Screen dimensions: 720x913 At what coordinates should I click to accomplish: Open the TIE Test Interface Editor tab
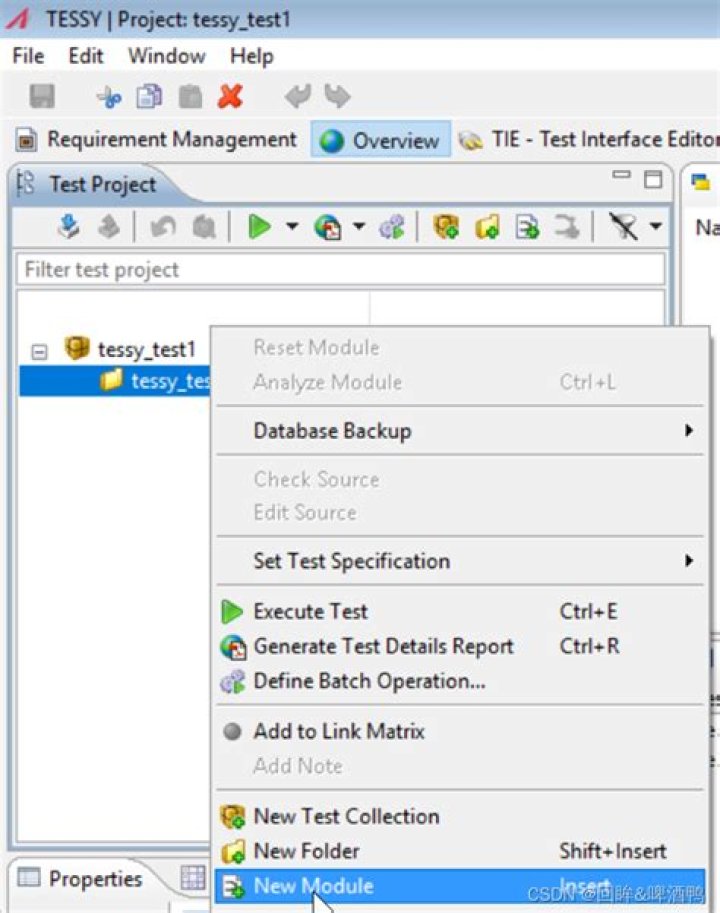pyautogui.click(x=588, y=140)
